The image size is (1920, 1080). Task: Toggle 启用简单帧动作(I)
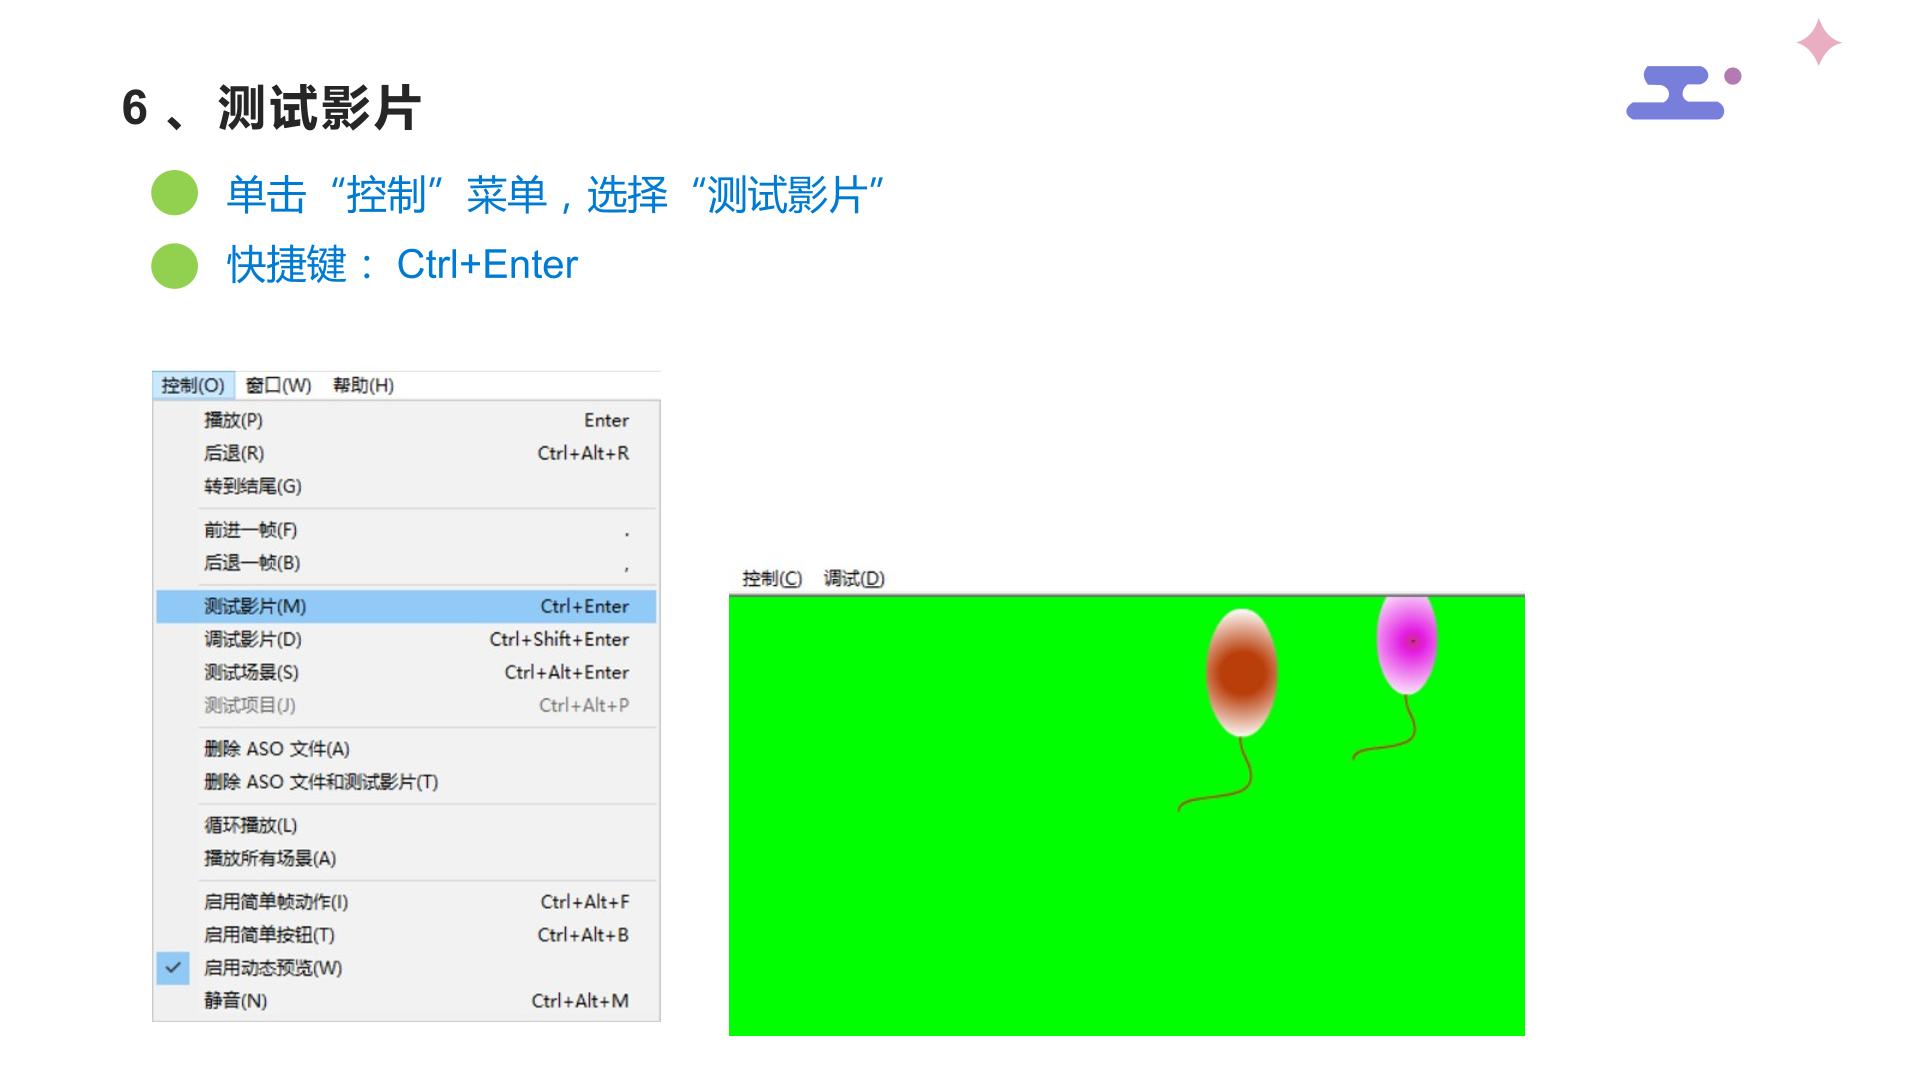[406, 902]
